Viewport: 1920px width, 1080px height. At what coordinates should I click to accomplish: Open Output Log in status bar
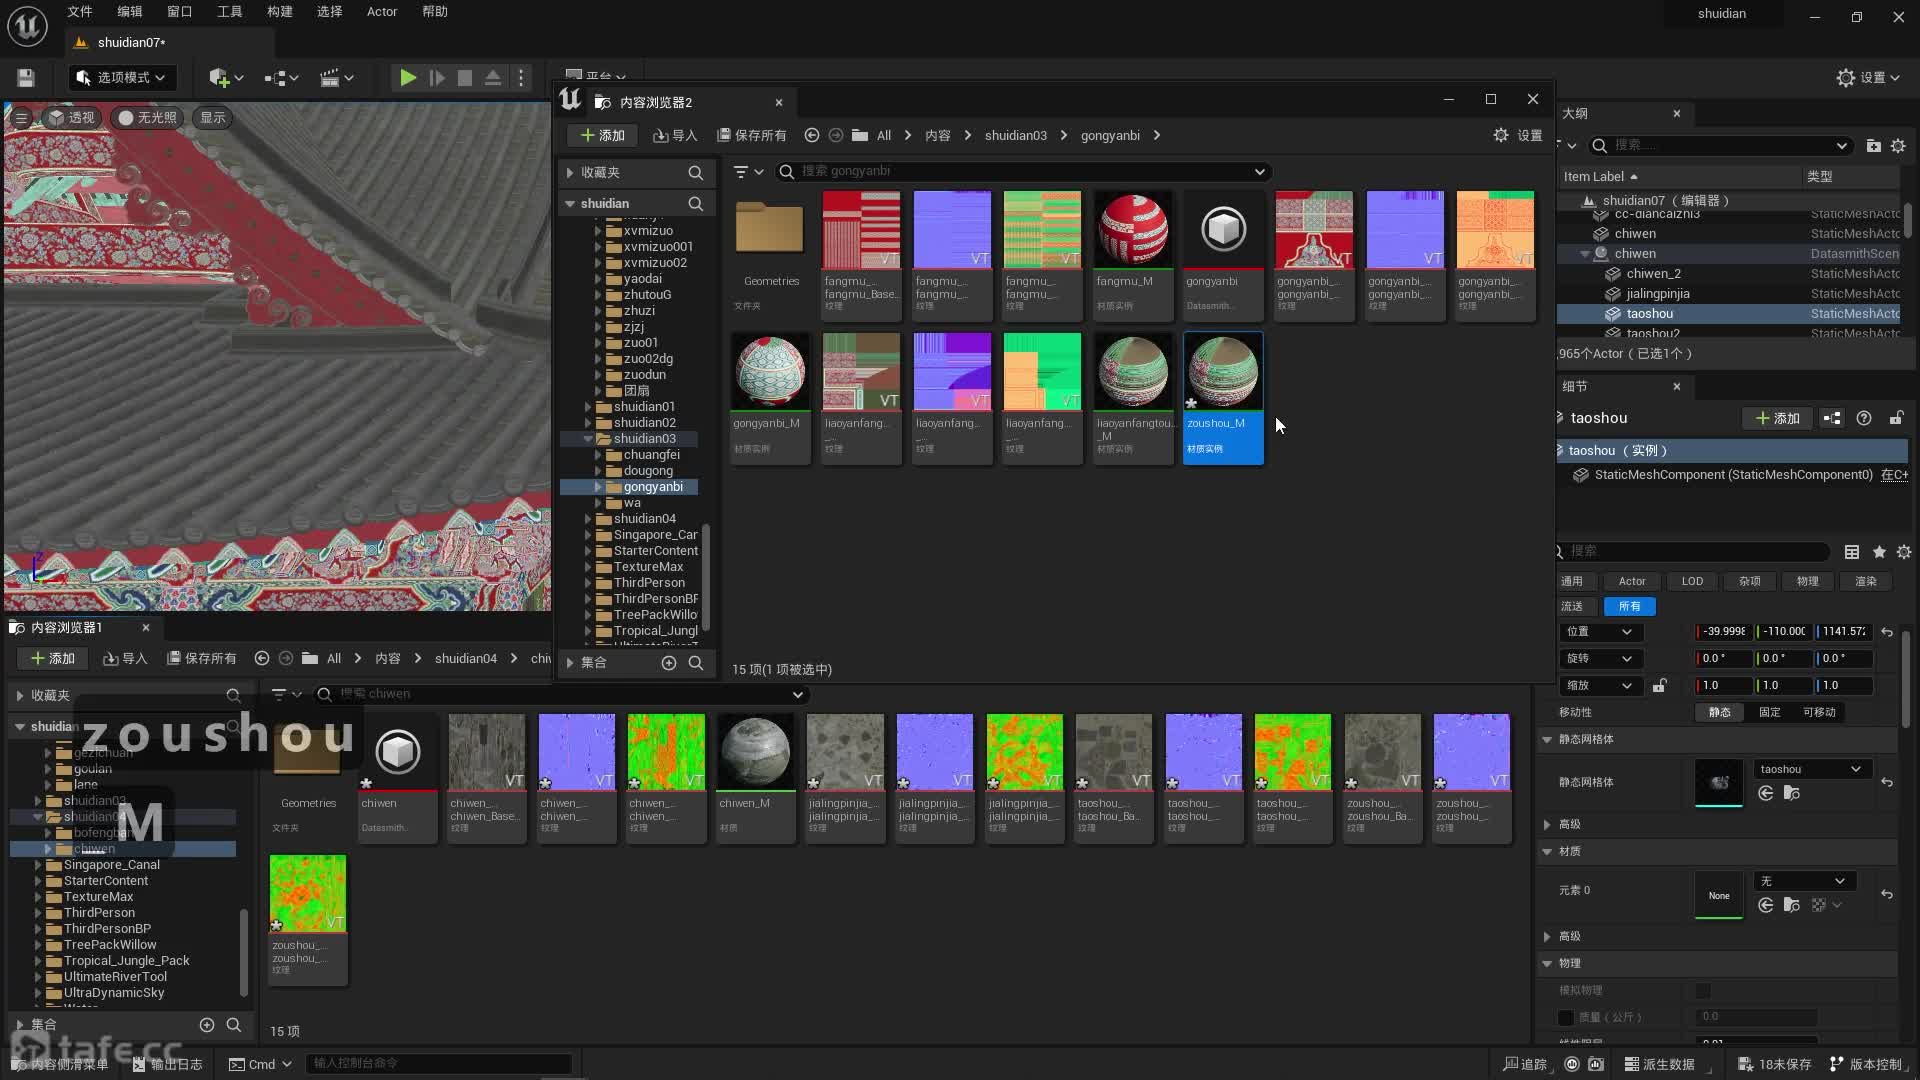pyautogui.click(x=168, y=1064)
